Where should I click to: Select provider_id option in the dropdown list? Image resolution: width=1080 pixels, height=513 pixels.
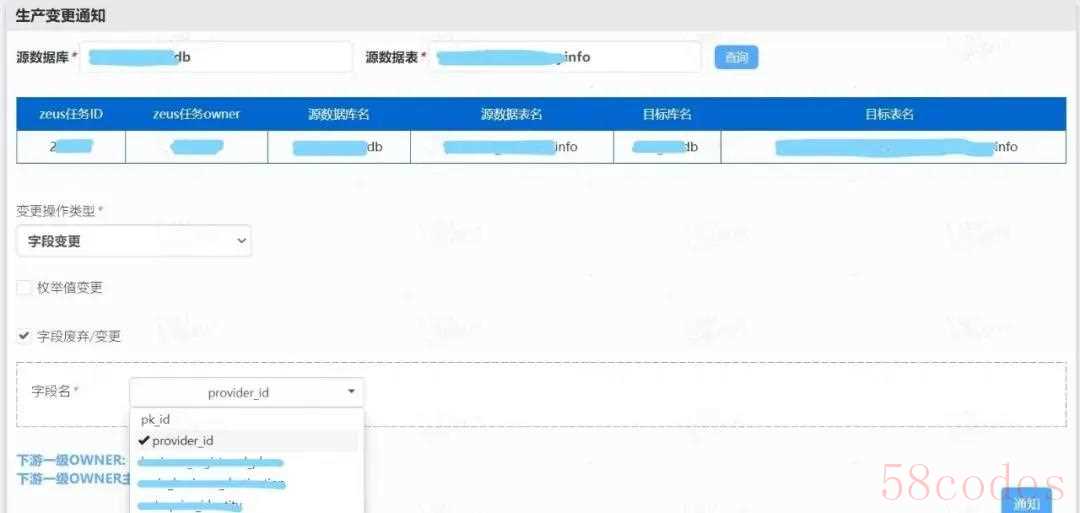point(246,441)
